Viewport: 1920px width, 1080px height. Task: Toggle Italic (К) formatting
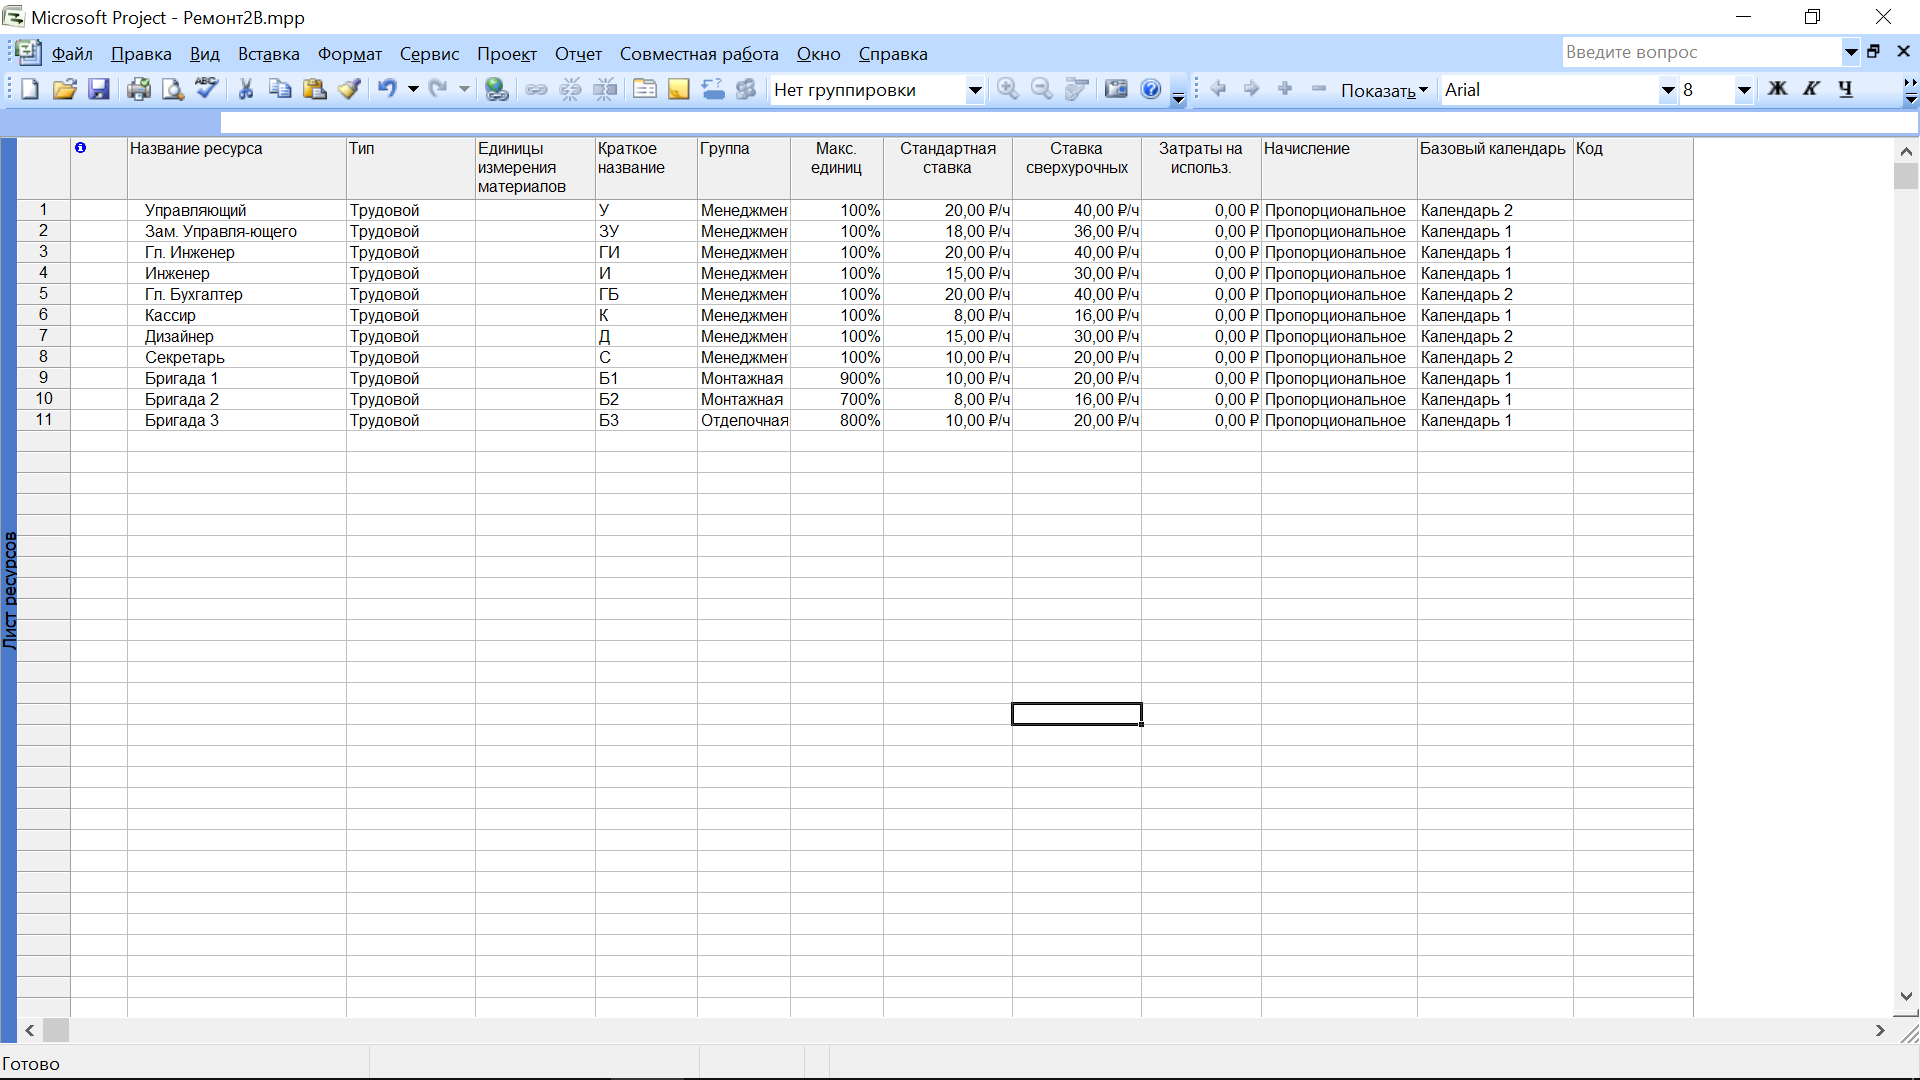(1811, 90)
